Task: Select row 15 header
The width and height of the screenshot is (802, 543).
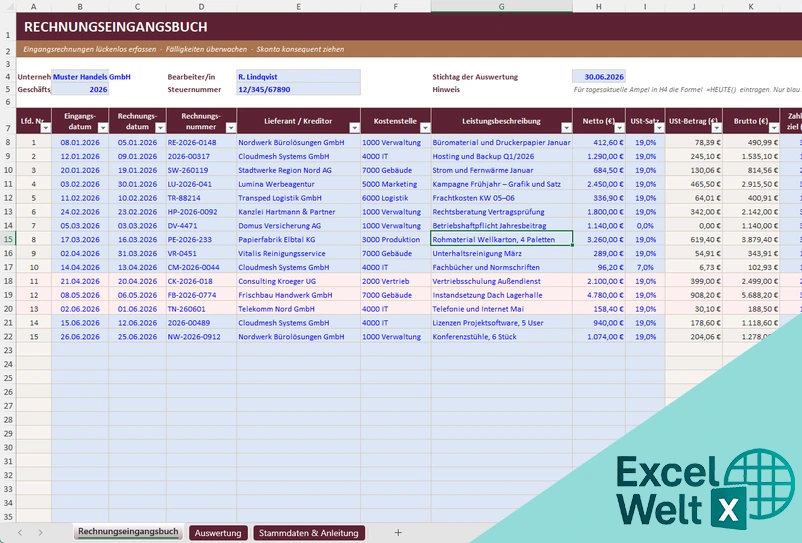Action: pos(8,239)
